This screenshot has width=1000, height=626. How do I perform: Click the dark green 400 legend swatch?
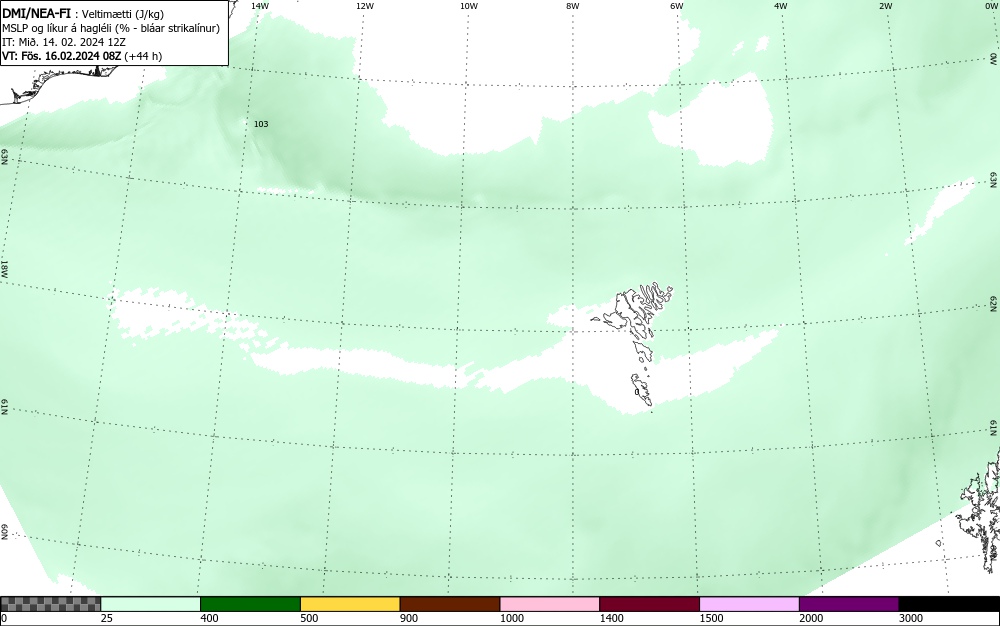(250, 604)
